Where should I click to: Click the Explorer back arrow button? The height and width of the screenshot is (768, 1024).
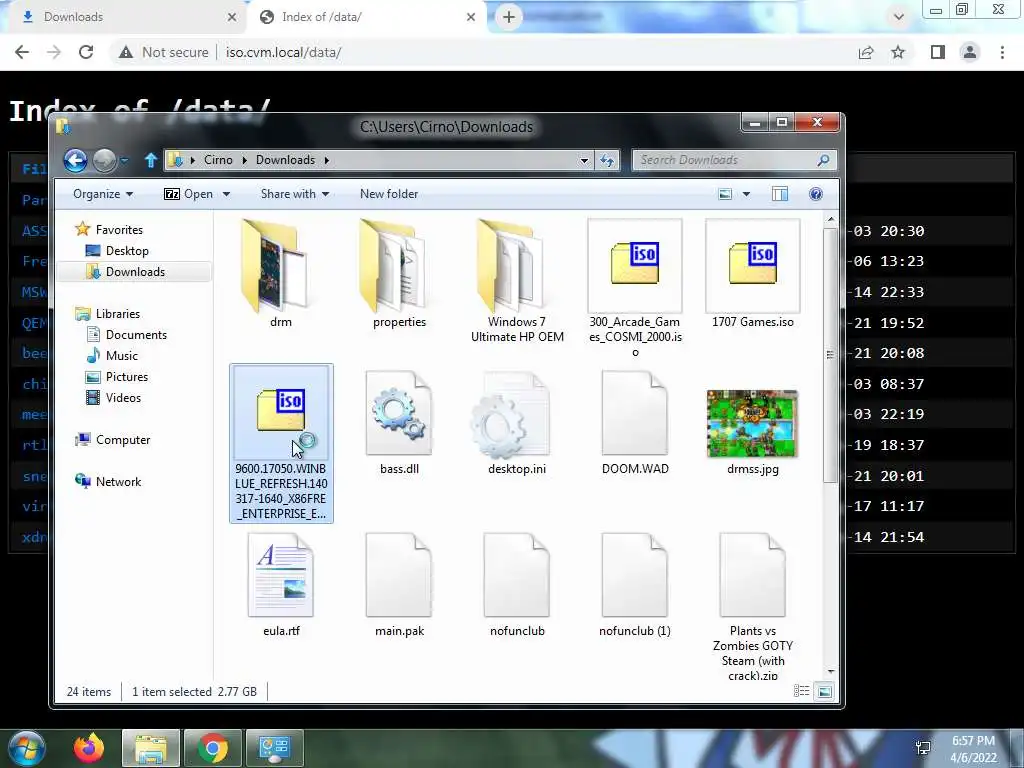click(x=75, y=160)
